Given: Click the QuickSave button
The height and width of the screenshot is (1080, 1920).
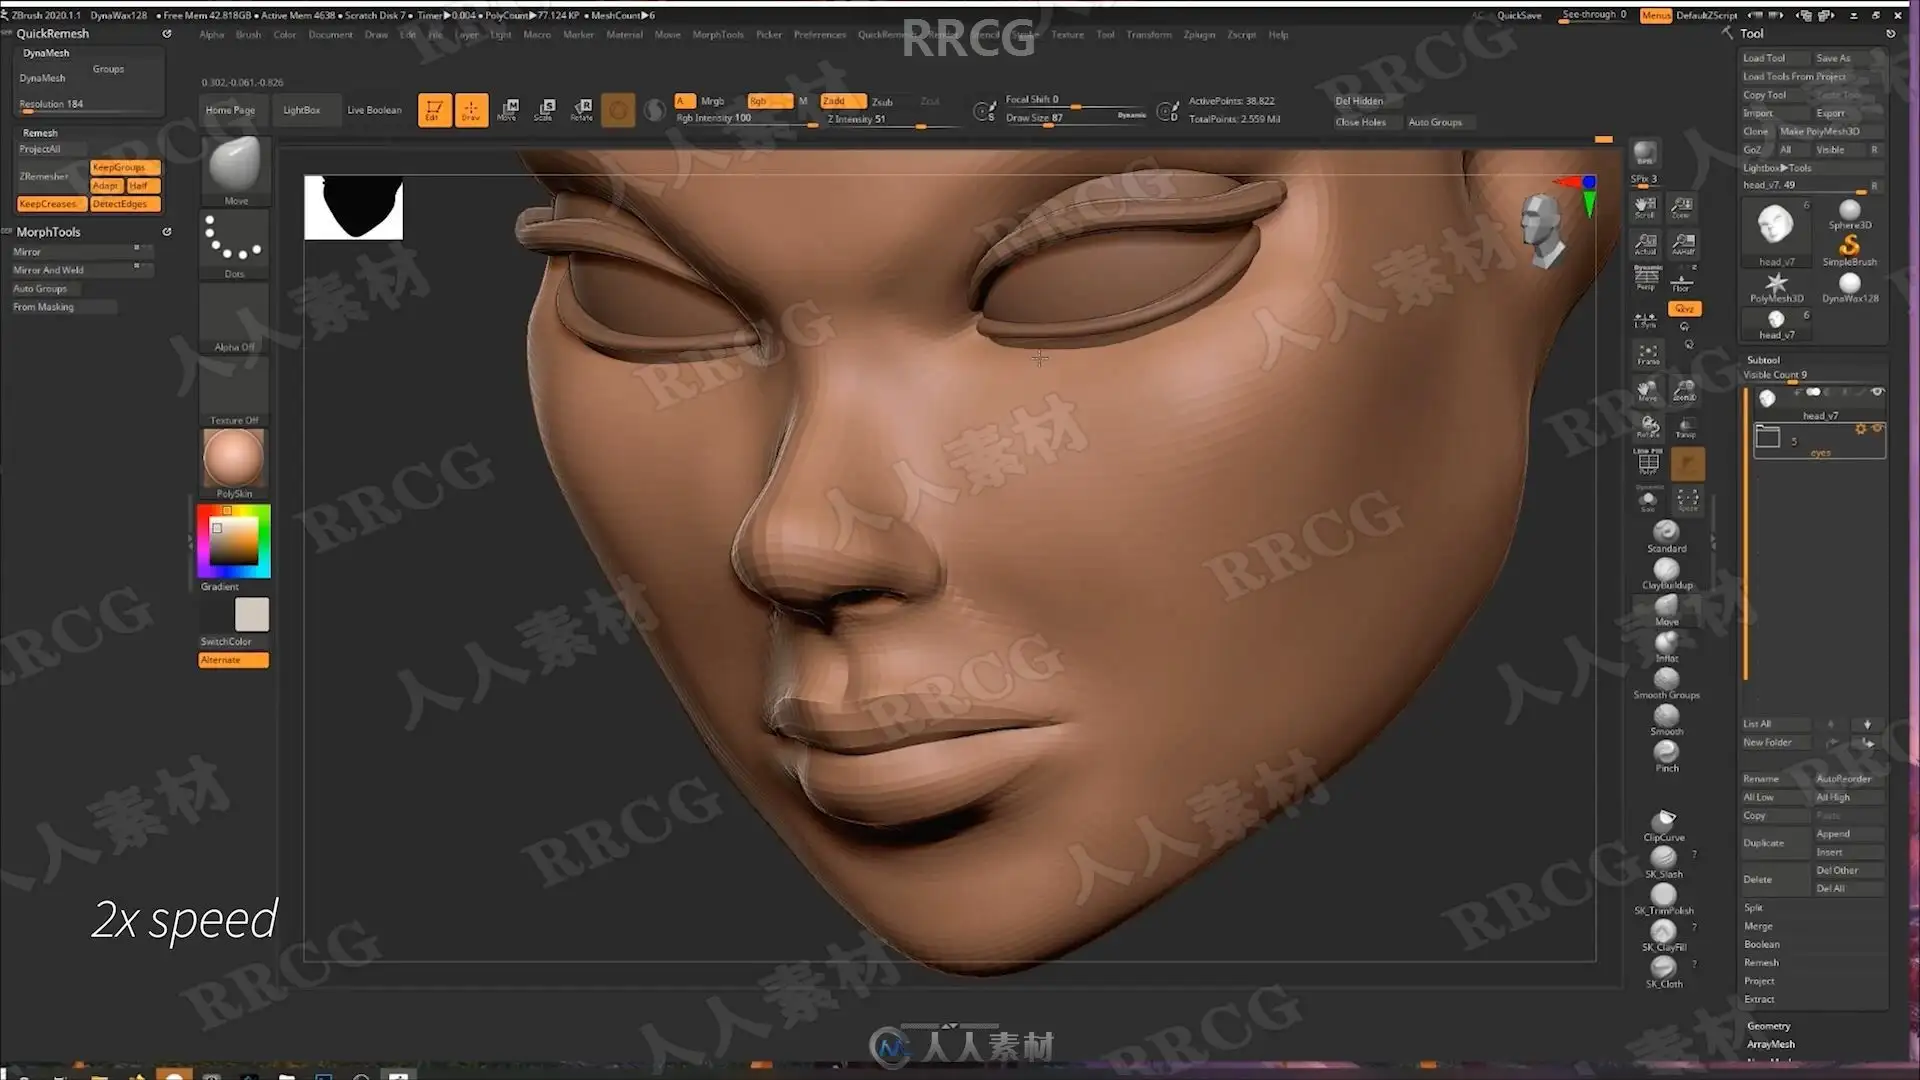Looking at the screenshot, I should (x=1518, y=15).
